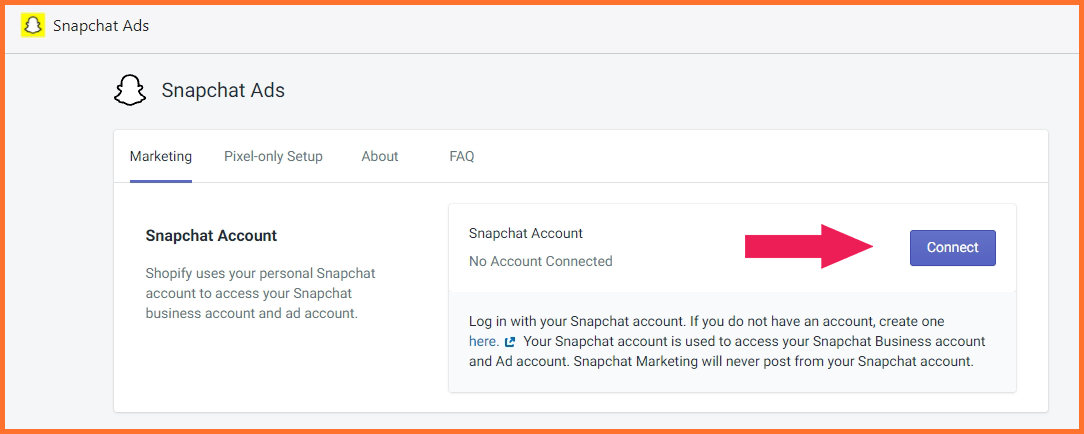Click the 'Snapchat Account' label inside the card
The height and width of the screenshot is (434, 1084).
pos(525,234)
